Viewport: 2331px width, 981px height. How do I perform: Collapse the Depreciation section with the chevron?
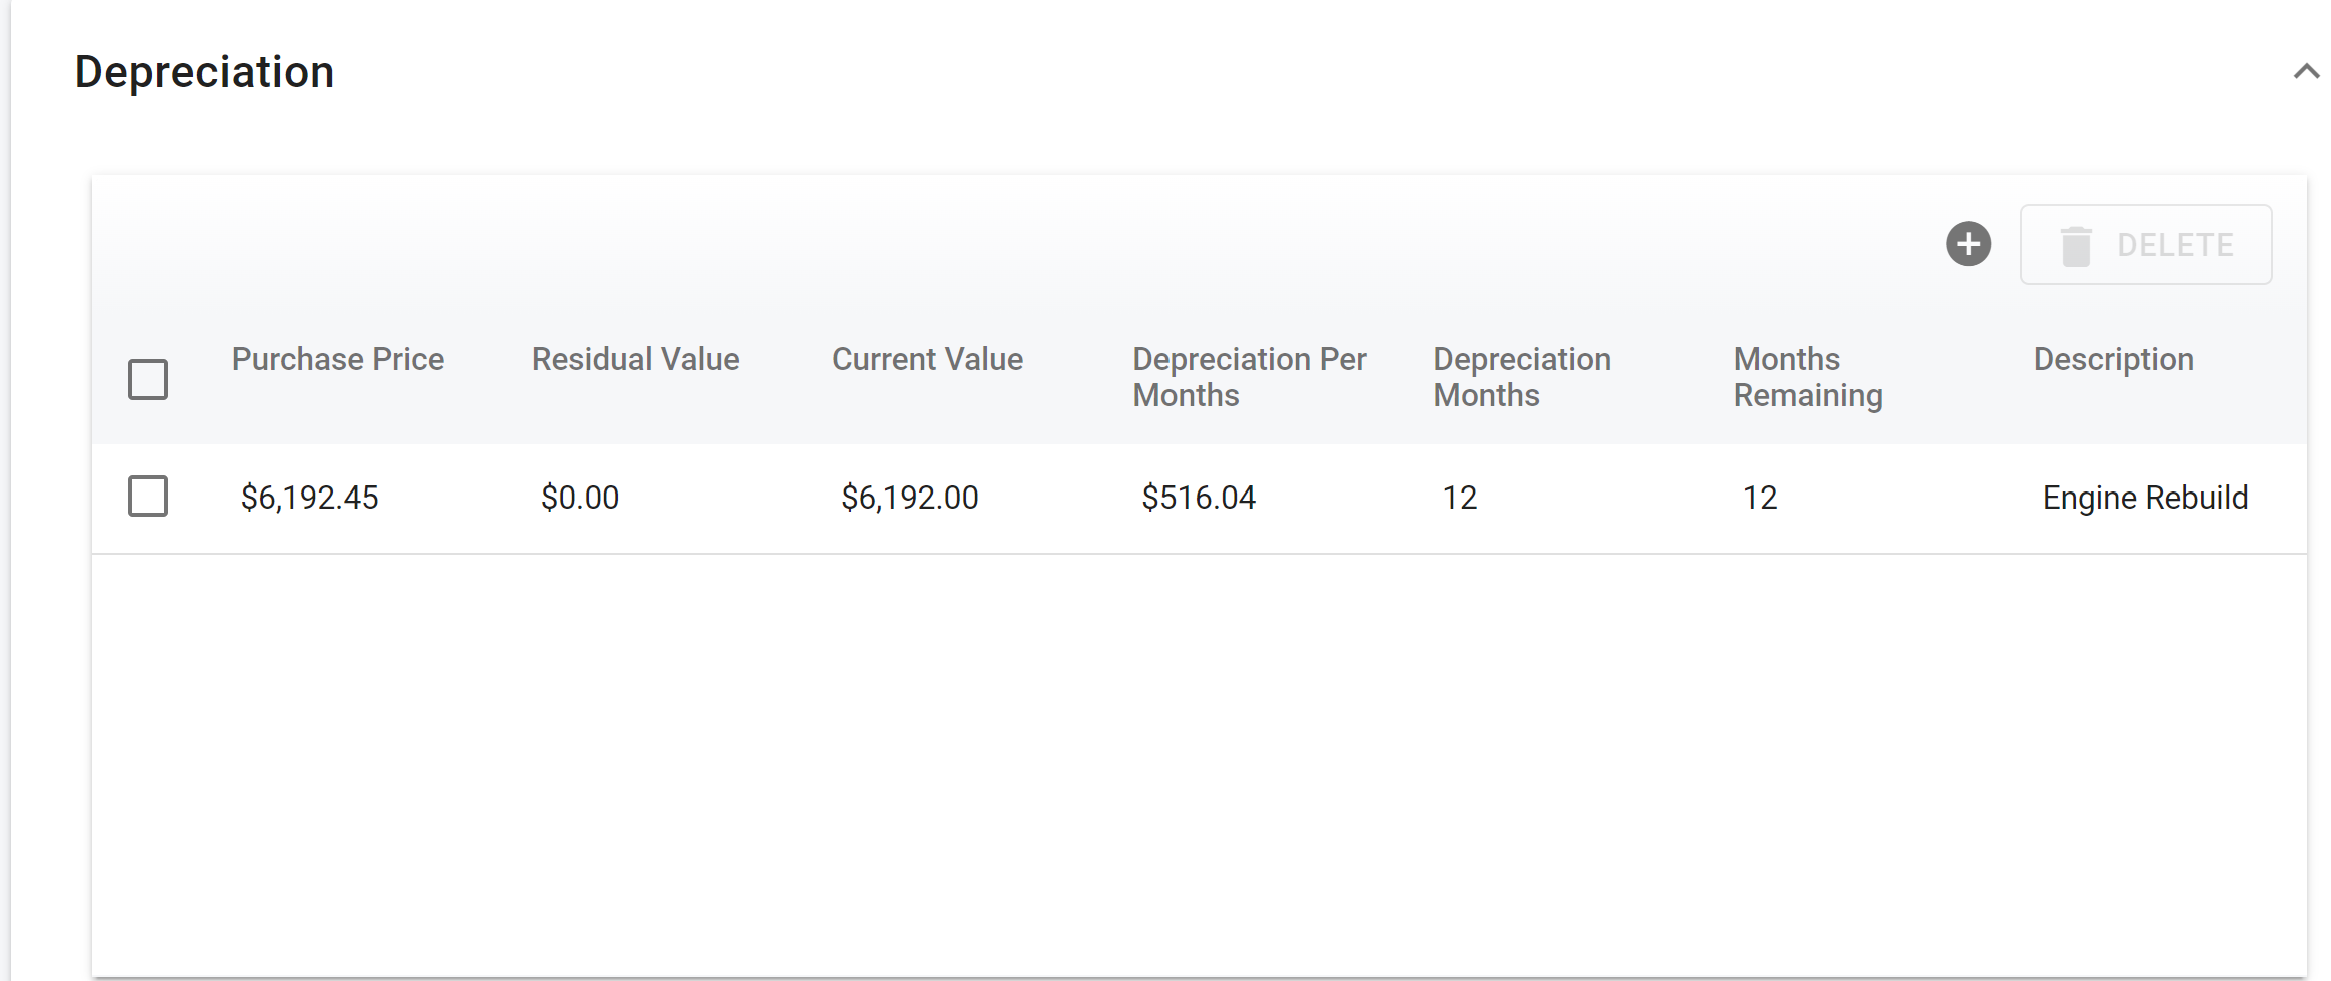(x=2306, y=71)
